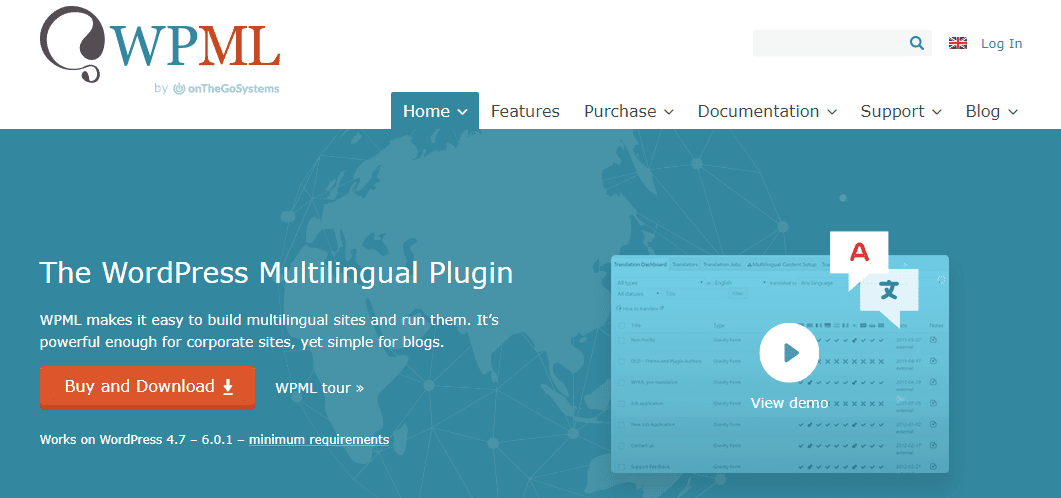1061x498 pixels.
Task: Click the WPML description paragraph
Action: click(269, 330)
